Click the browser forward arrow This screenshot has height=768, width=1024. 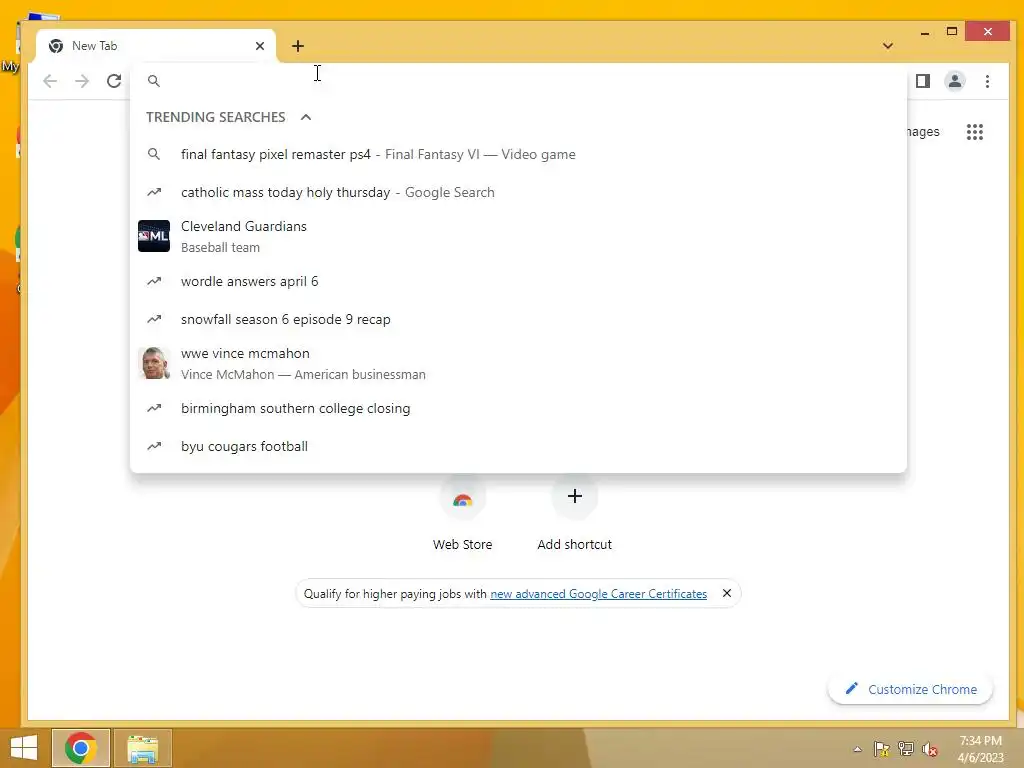tap(82, 81)
